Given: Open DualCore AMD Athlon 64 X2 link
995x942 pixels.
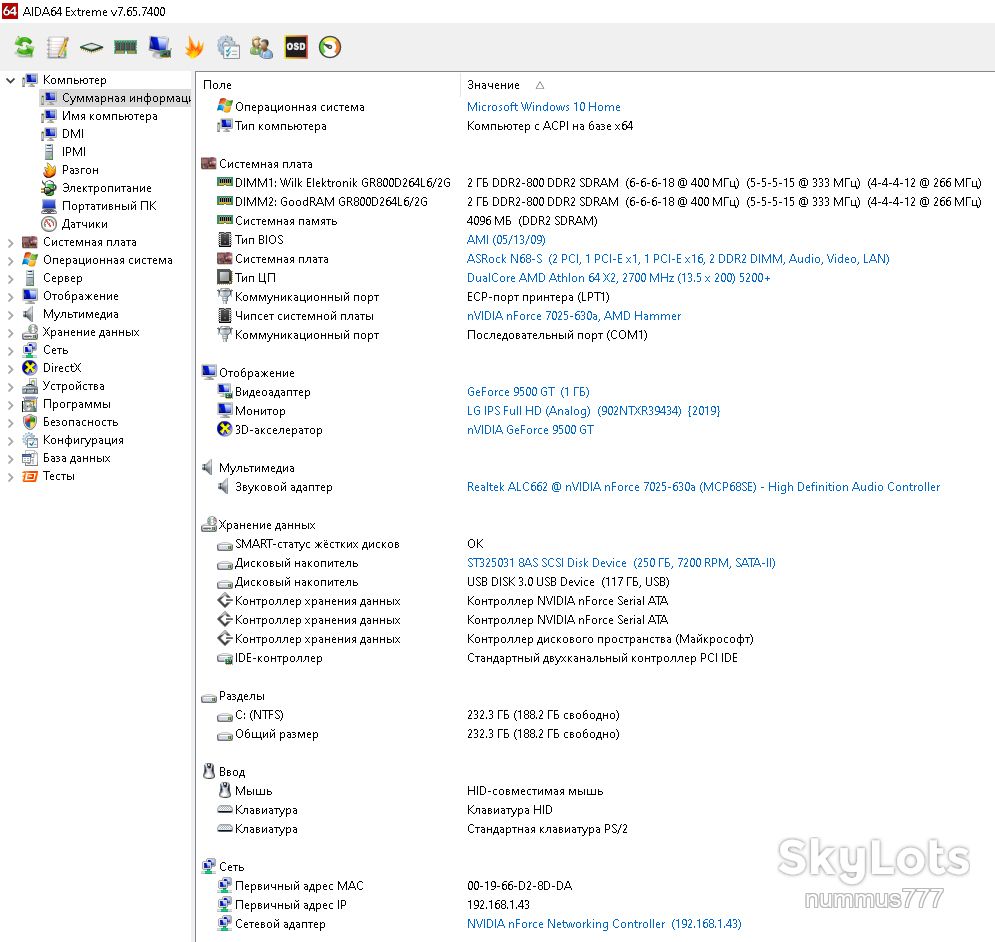Looking at the screenshot, I should point(619,278).
